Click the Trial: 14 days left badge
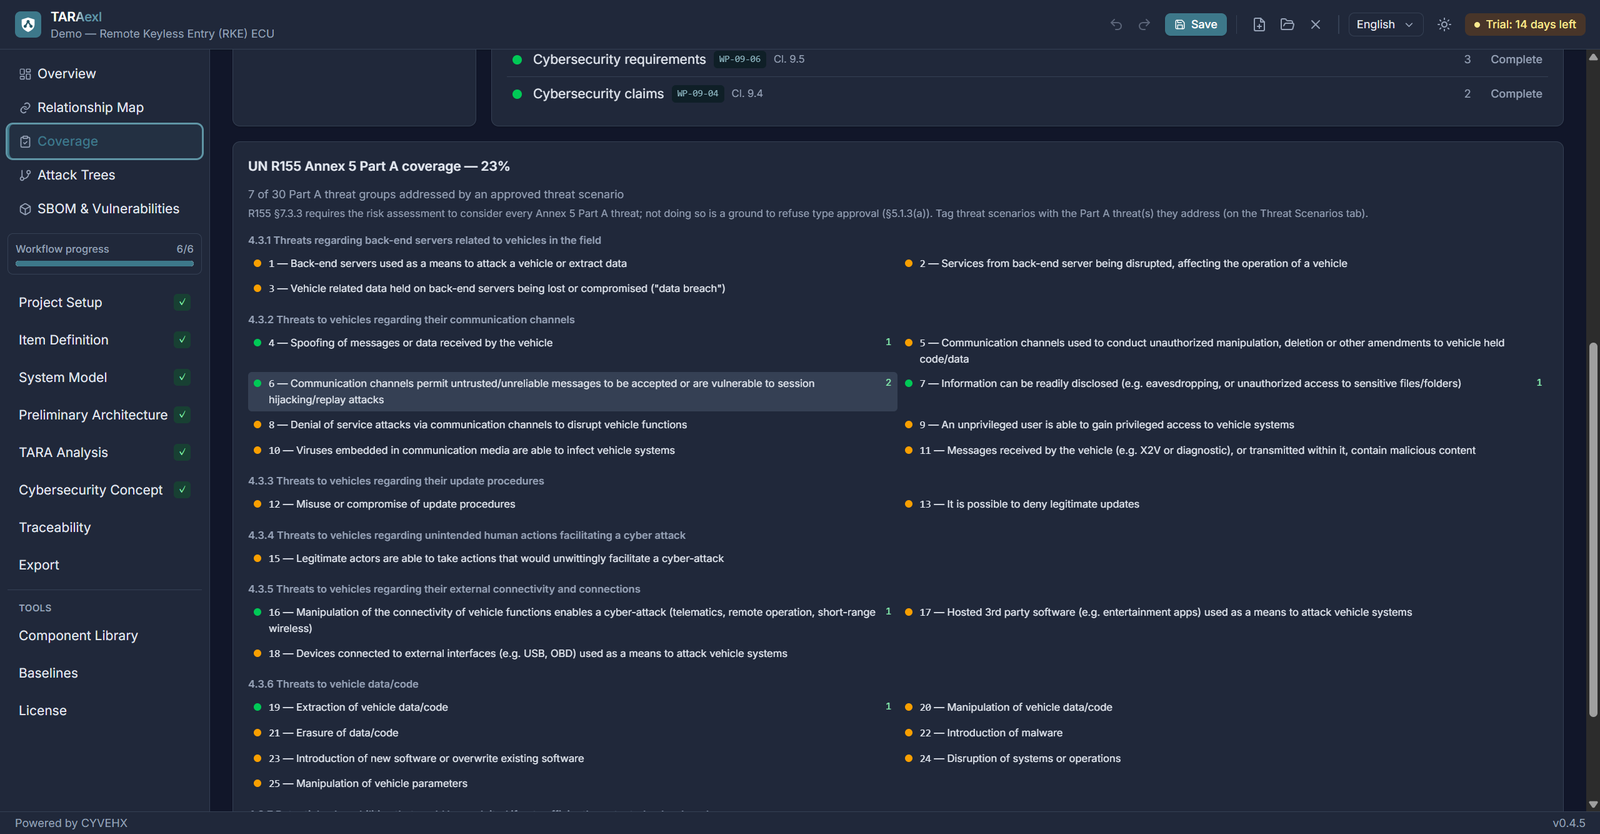The height and width of the screenshot is (834, 1600). coord(1525,24)
